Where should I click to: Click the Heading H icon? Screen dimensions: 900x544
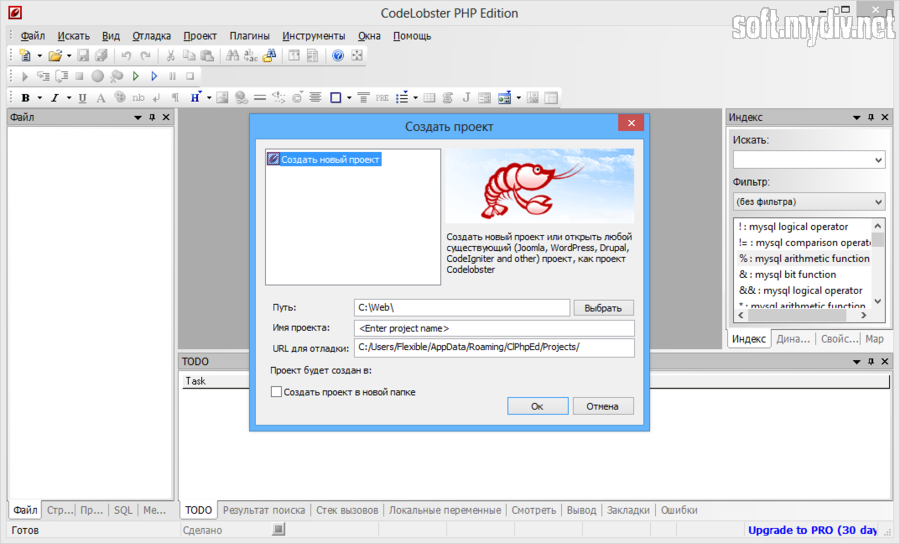point(195,98)
